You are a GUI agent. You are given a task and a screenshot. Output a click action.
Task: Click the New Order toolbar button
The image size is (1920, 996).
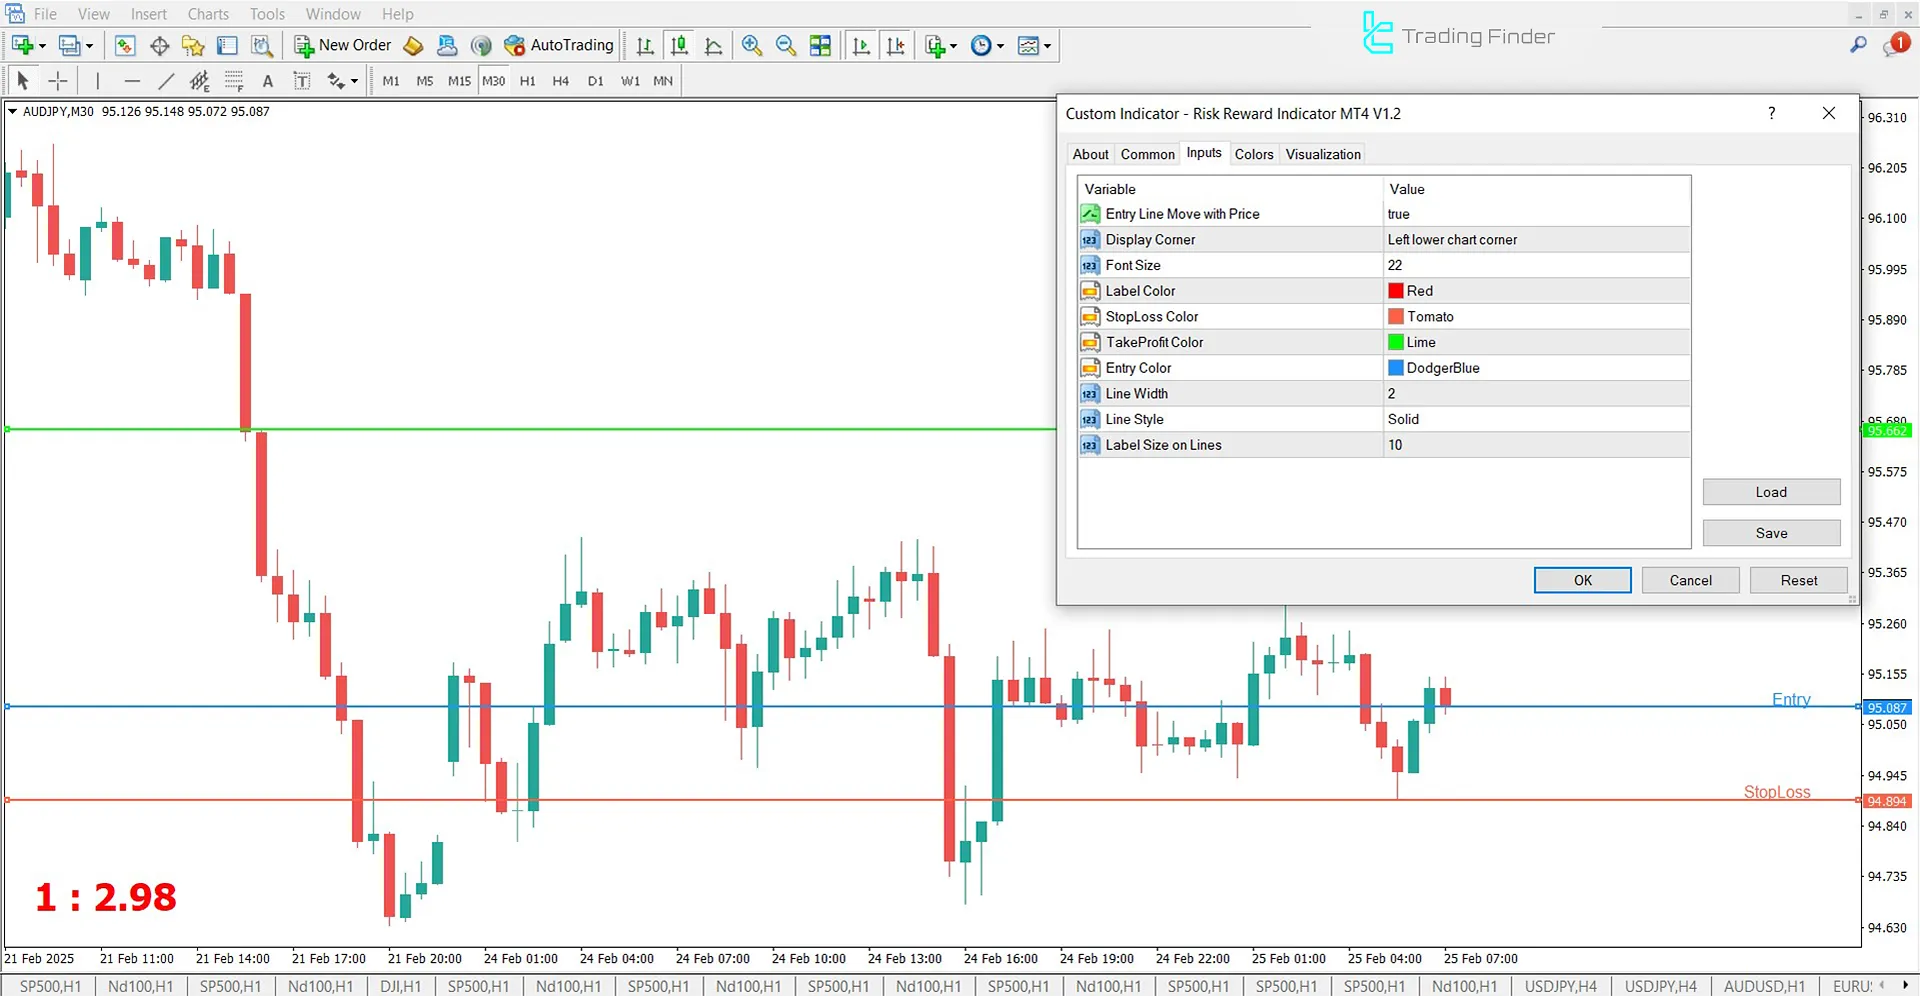point(343,45)
